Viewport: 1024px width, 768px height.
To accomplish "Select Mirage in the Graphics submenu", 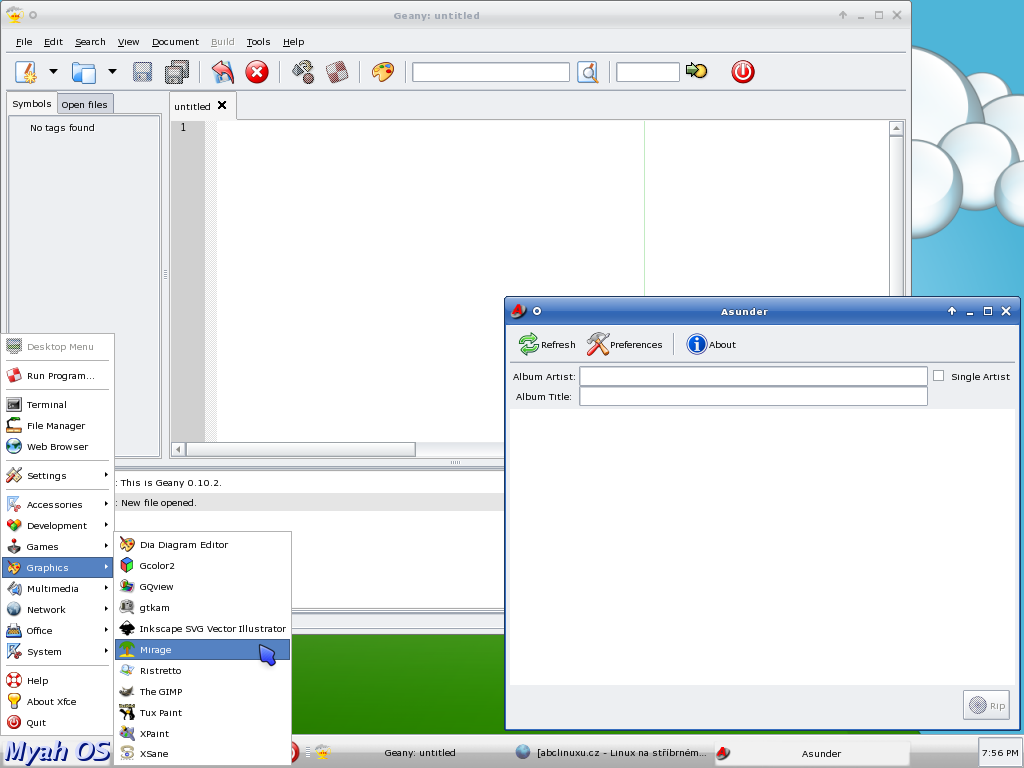I will click(202, 650).
